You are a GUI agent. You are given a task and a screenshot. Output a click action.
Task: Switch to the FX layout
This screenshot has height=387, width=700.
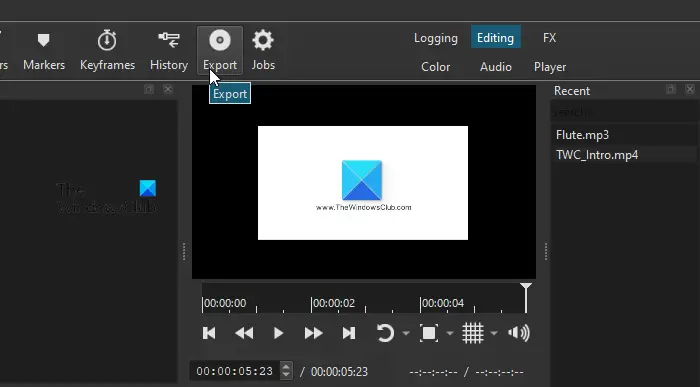(550, 38)
